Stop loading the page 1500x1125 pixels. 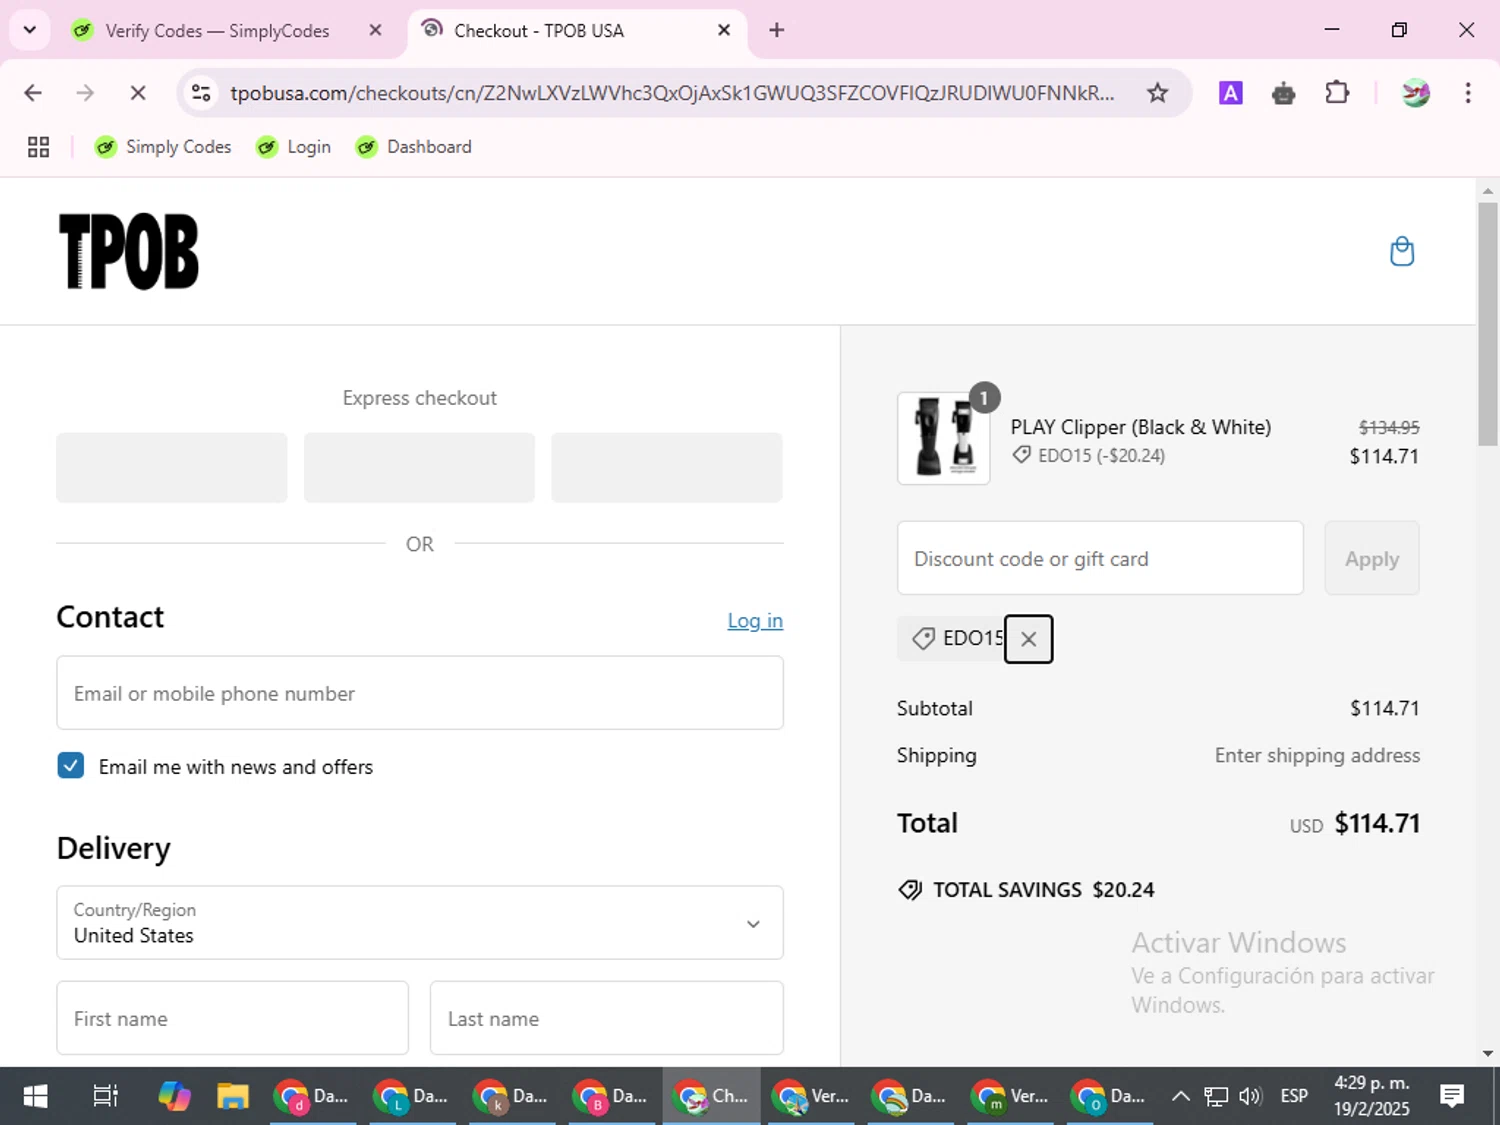138,93
